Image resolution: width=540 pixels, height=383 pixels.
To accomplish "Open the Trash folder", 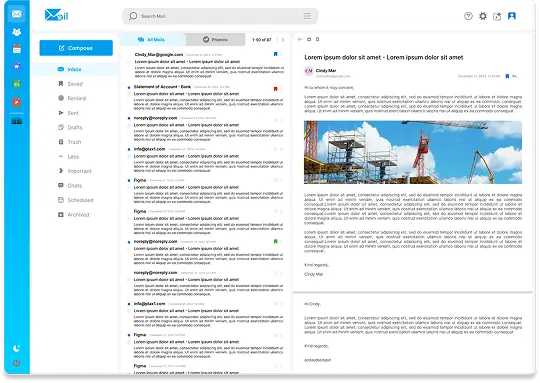I will [x=70, y=142].
